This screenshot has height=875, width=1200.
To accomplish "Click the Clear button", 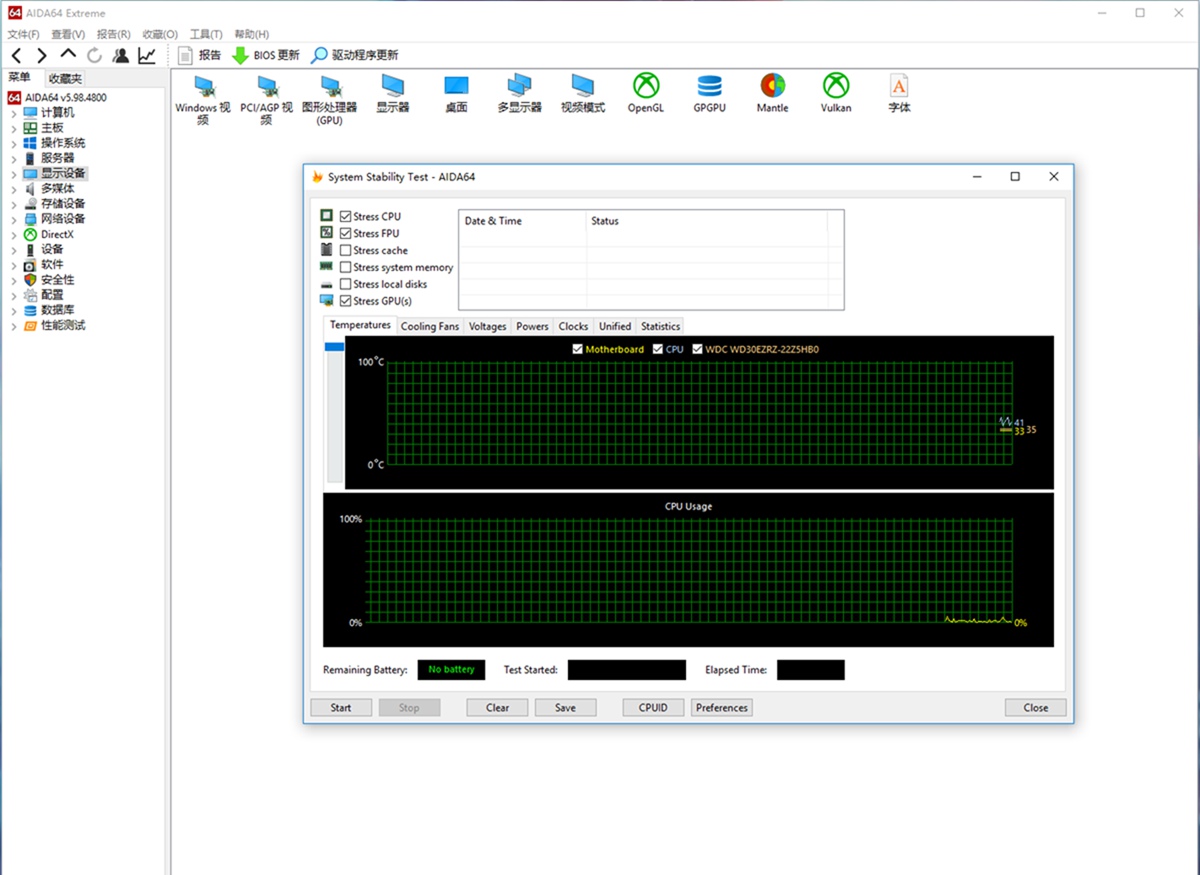I will click(497, 707).
